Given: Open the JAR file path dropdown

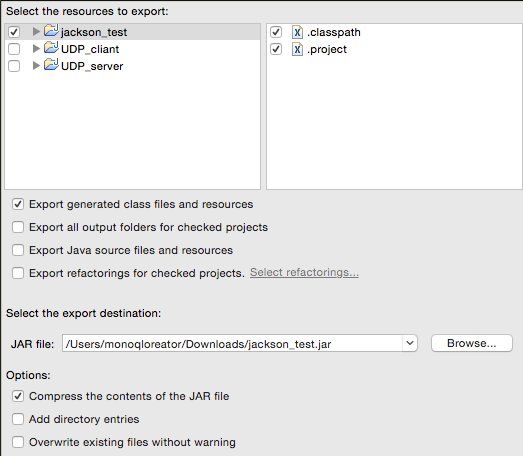Looking at the screenshot, I should (x=410, y=343).
